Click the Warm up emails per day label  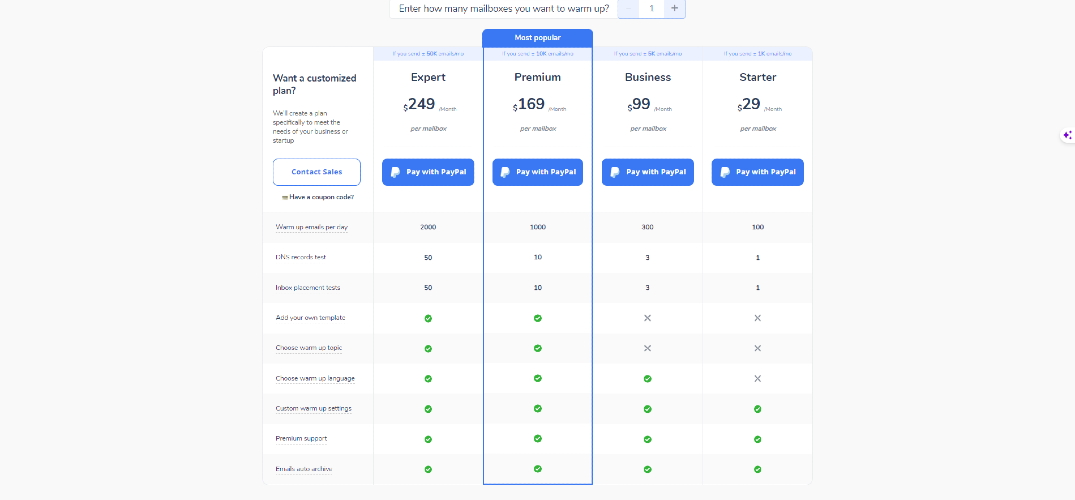coord(312,227)
